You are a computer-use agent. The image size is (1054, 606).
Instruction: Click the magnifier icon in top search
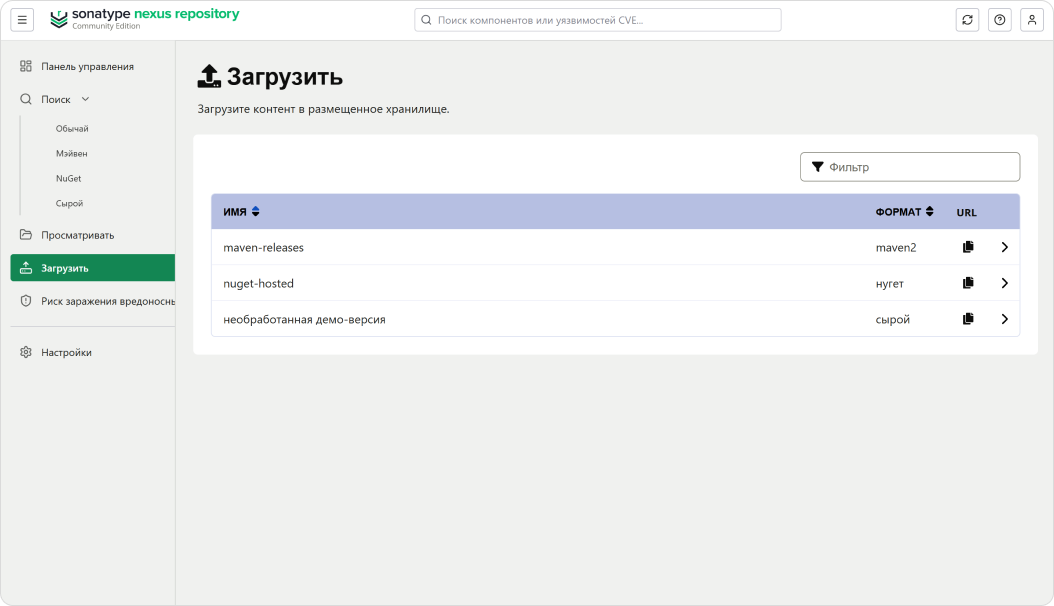(x=426, y=20)
